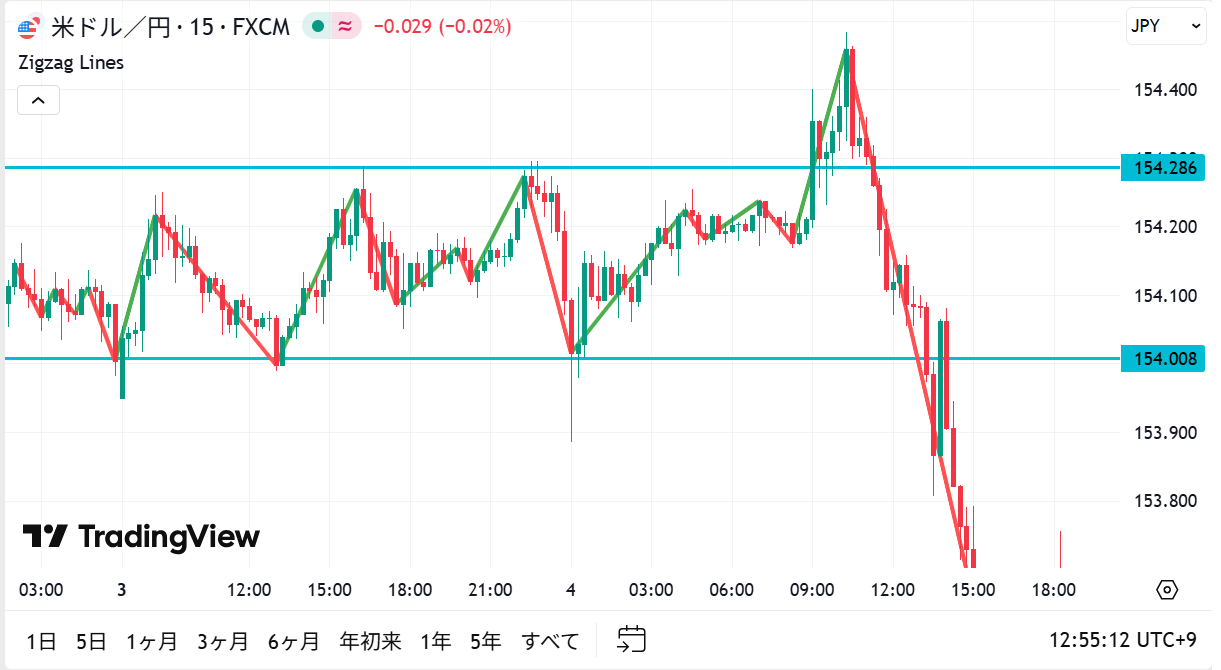
Task: Click the pink approximate-data wave icon
Action: tap(345, 27)
